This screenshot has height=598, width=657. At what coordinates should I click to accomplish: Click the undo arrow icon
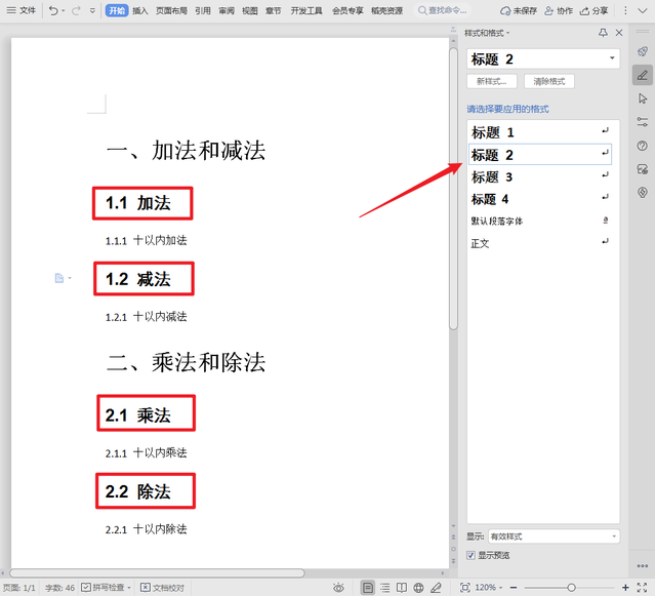point(53,10)
